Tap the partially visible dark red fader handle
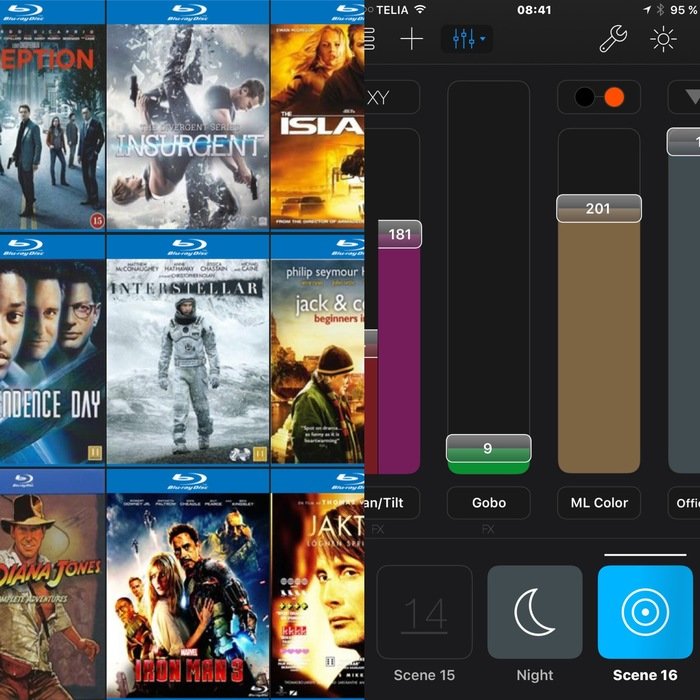Viewport: 700px width, 700px height. coord(371,344)
